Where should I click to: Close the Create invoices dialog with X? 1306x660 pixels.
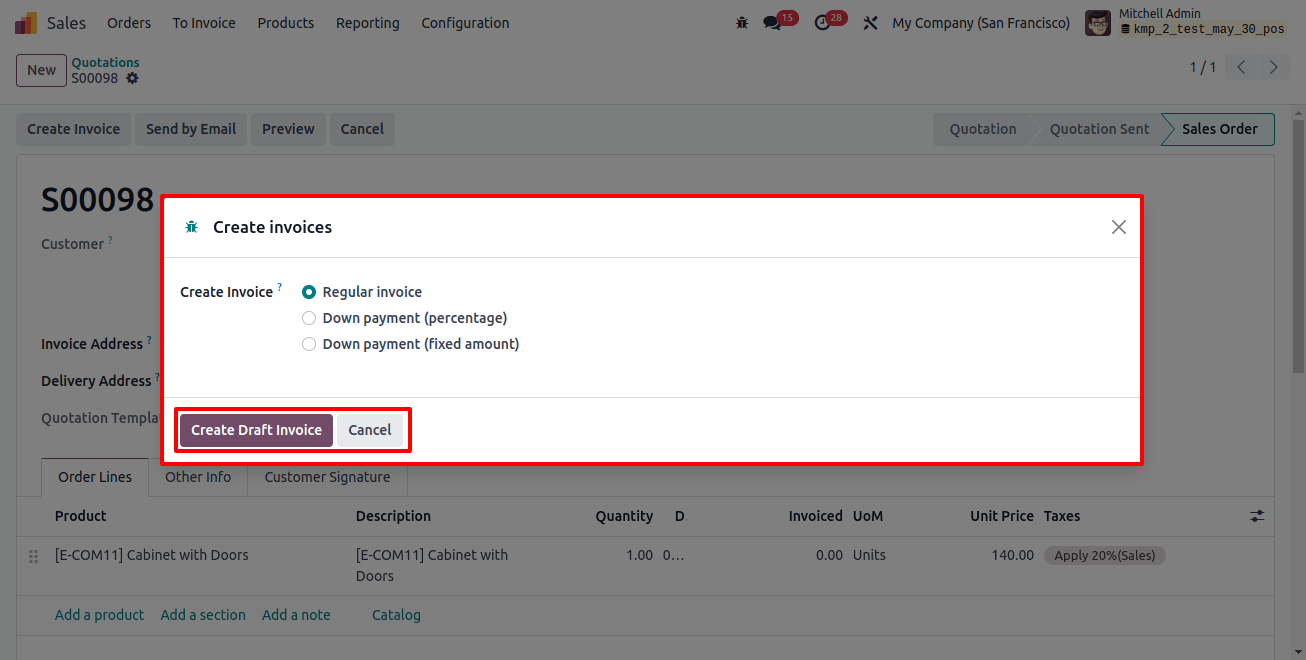point(1119,227)
